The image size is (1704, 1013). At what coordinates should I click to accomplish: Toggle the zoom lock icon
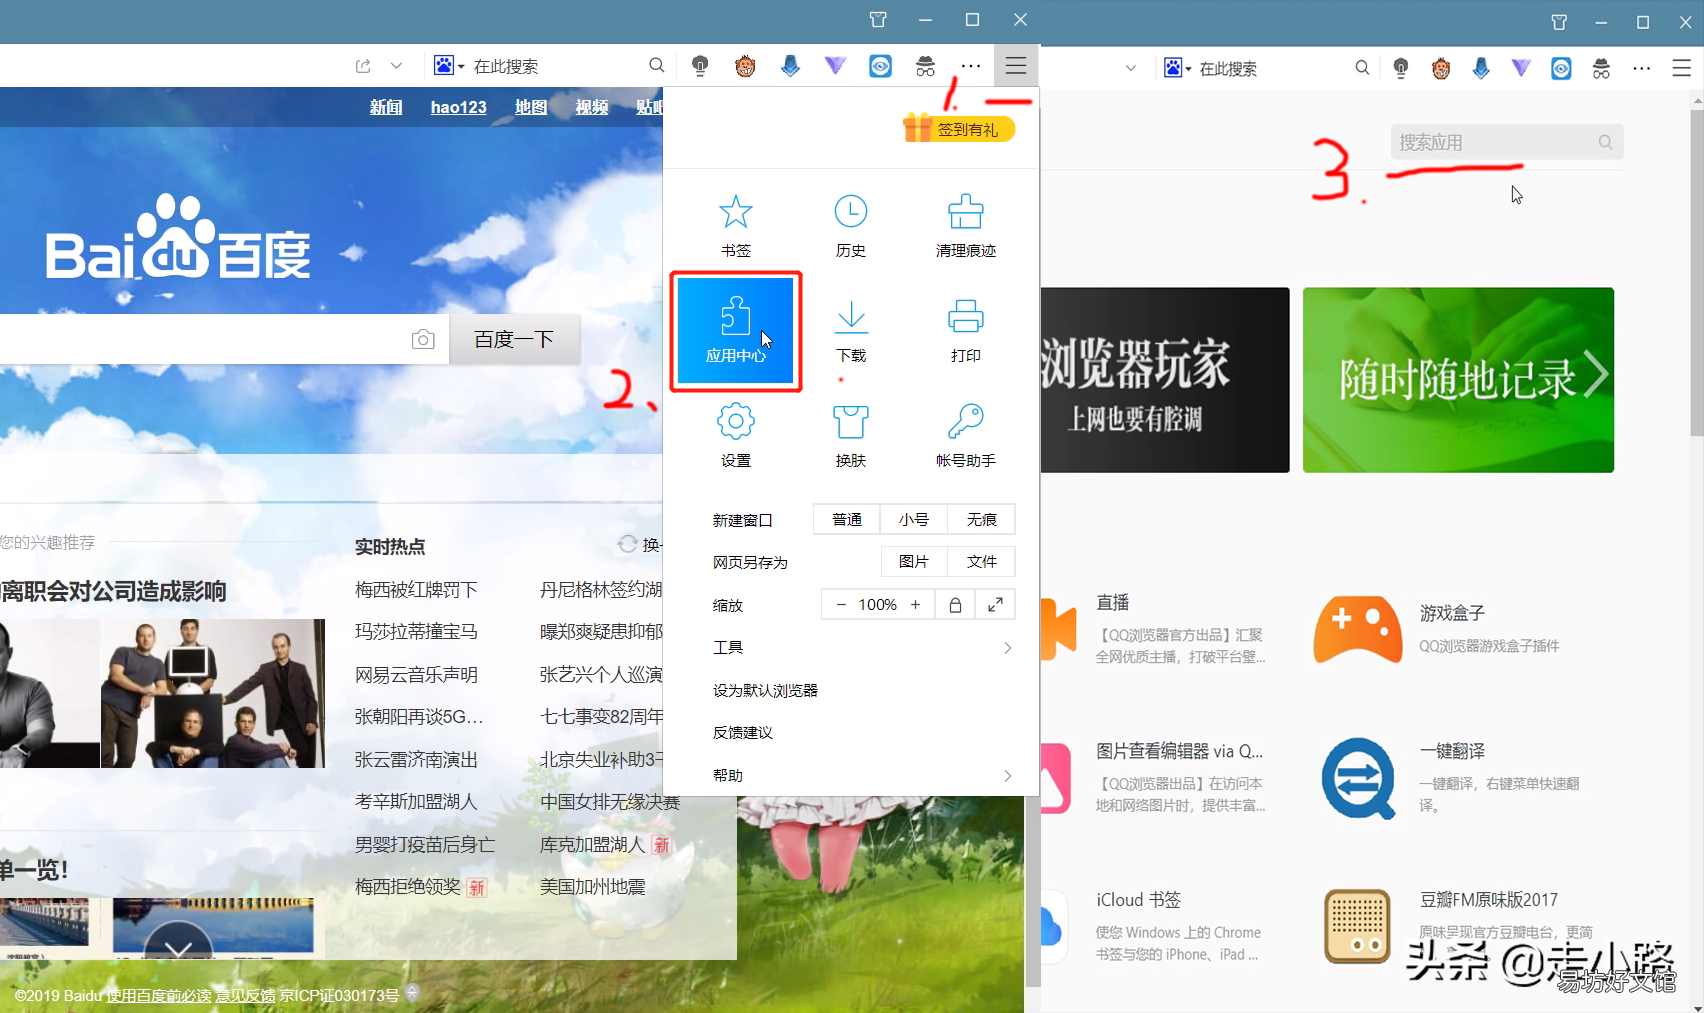coord(955,604)
